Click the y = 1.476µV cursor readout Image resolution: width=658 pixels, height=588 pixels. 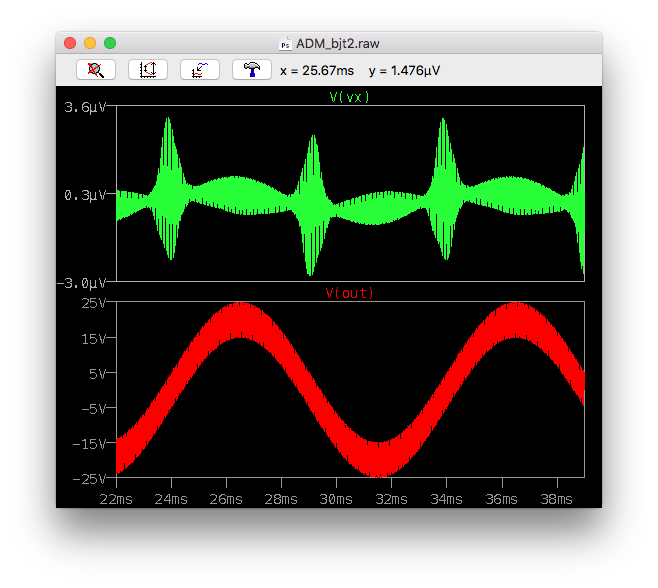click(405, 71)
